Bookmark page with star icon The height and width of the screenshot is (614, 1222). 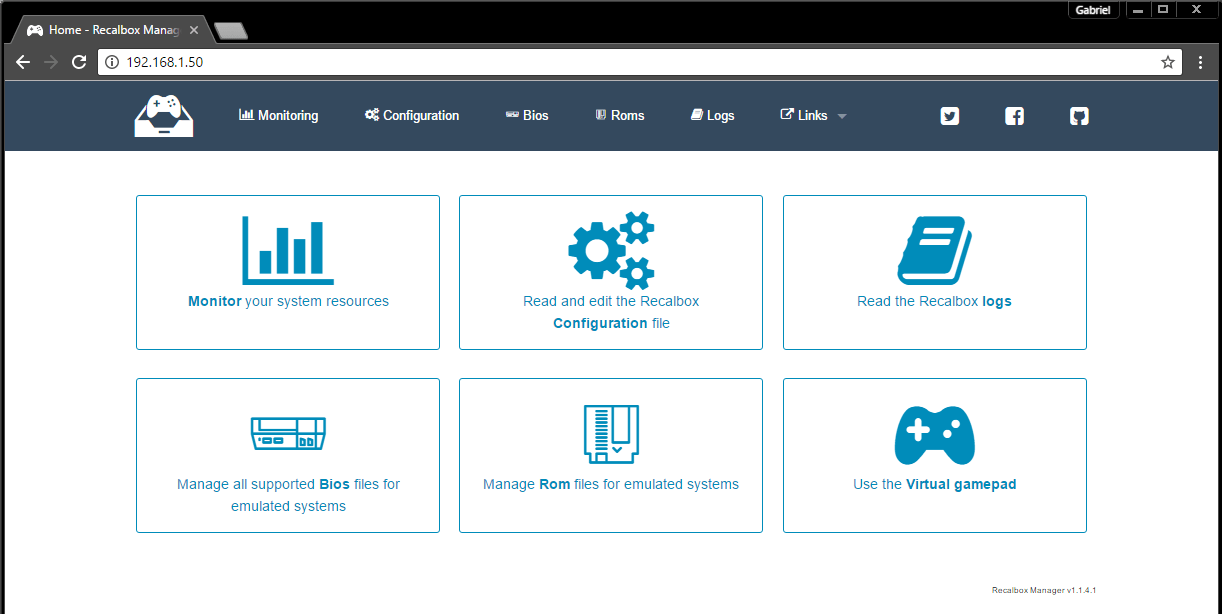click(1167, 62)
